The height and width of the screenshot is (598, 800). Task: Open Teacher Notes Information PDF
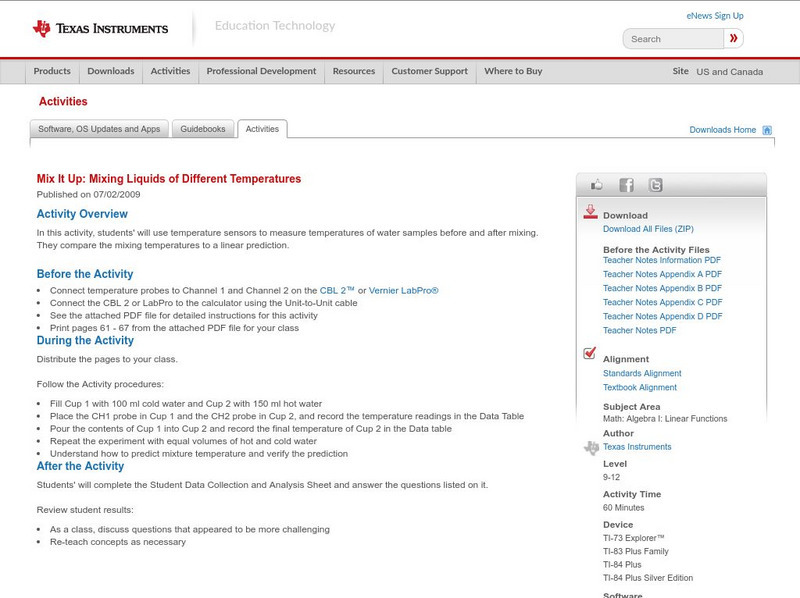coord(662,260)
